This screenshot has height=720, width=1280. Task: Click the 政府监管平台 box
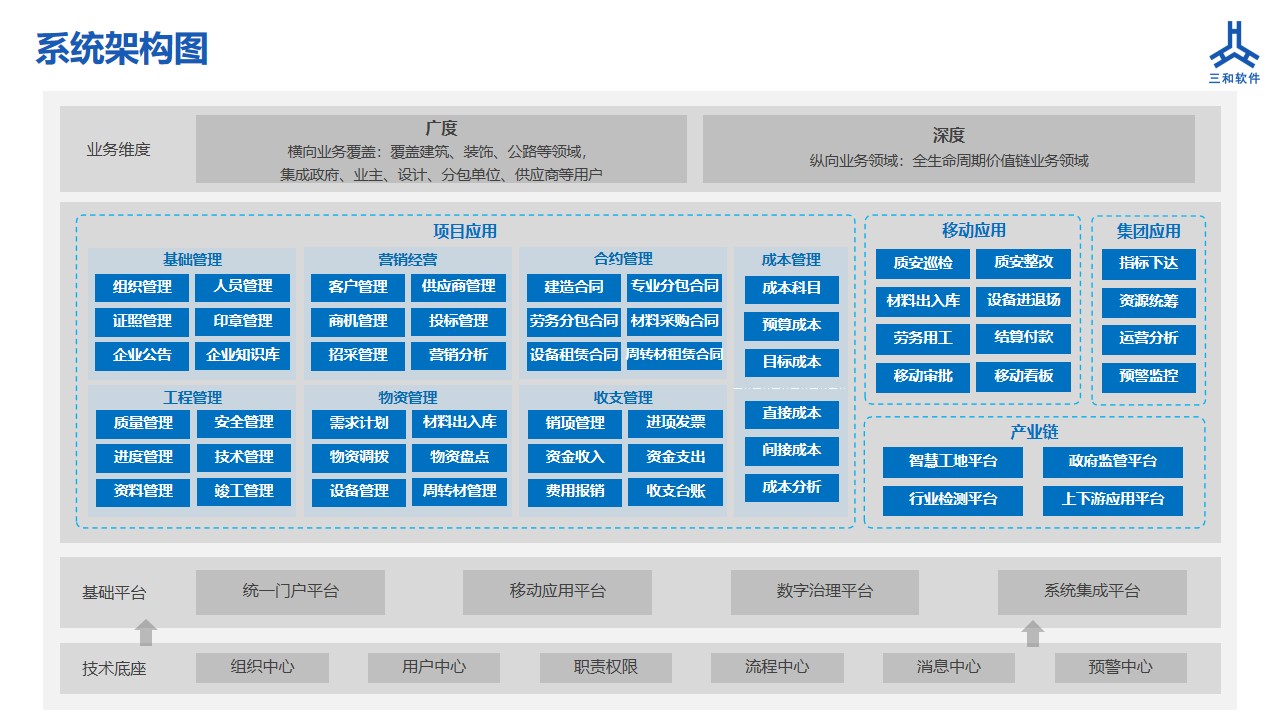1113,462
